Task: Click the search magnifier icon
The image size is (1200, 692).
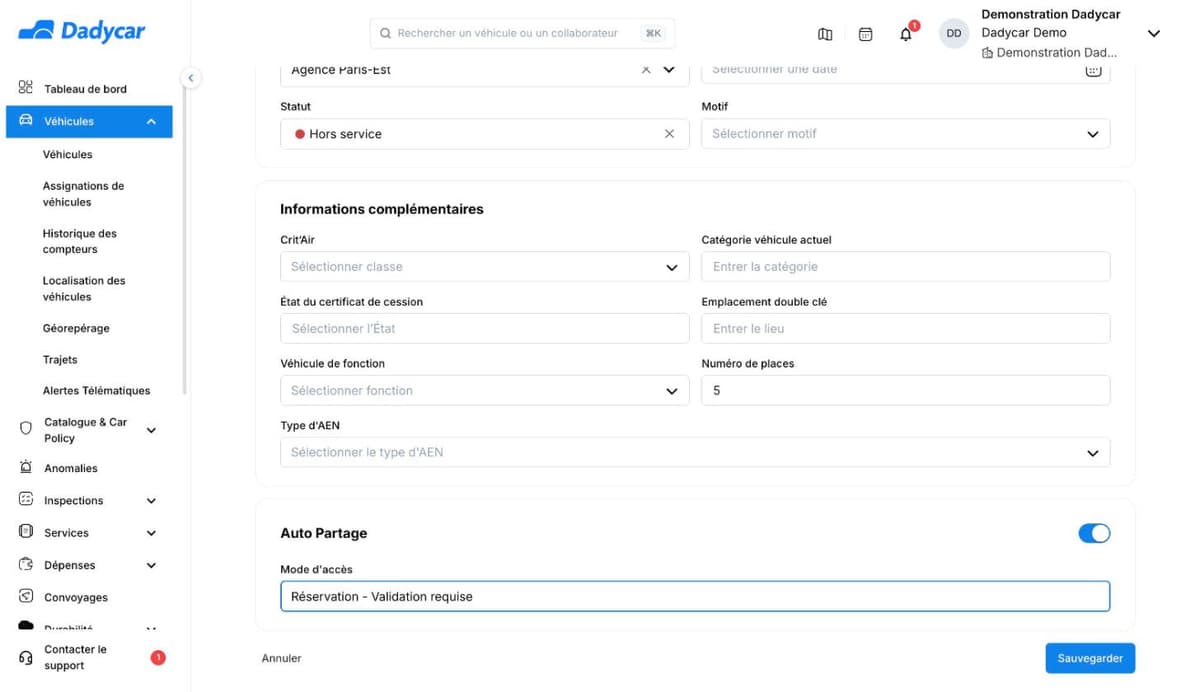Action: tap(385, 34)
